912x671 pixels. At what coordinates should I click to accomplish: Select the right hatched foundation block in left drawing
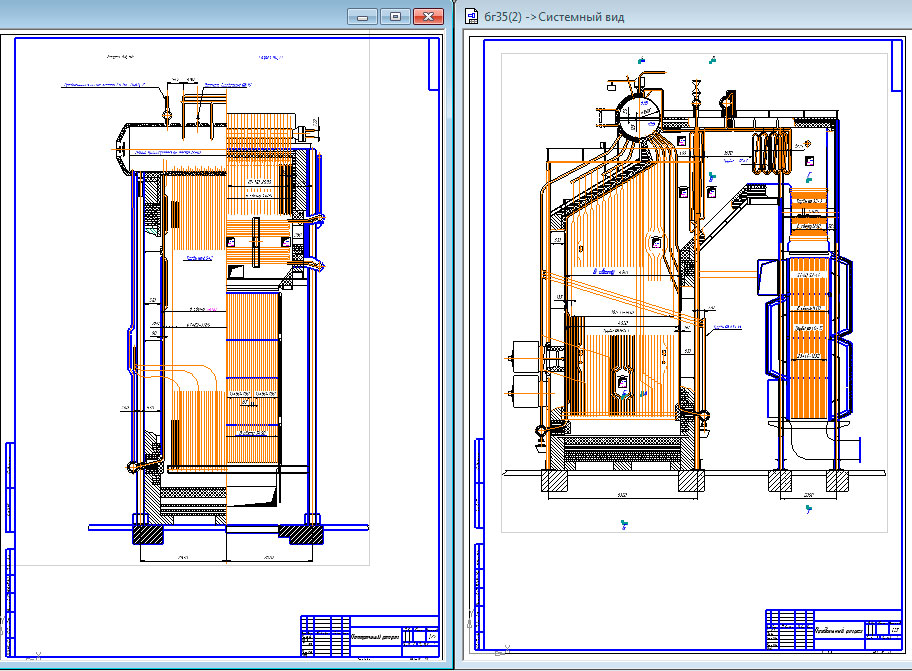pos(300,534)
